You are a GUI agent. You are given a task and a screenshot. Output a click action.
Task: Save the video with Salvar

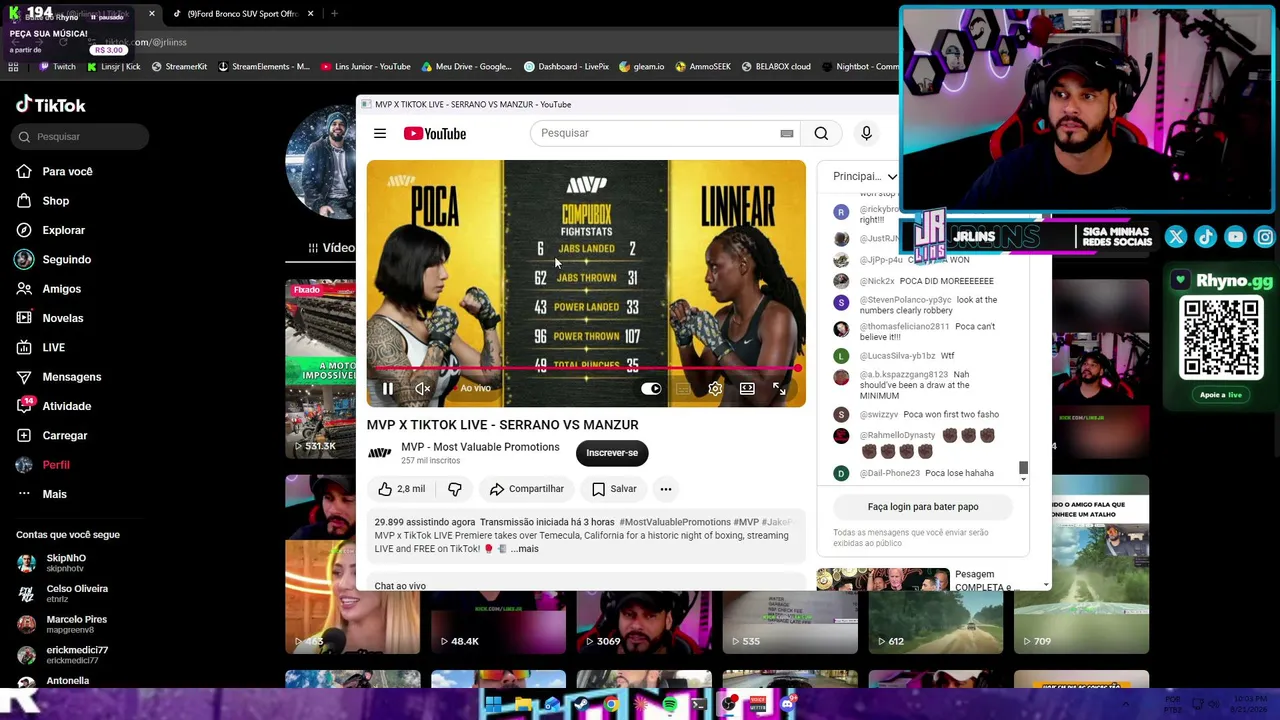pos(614,489)
